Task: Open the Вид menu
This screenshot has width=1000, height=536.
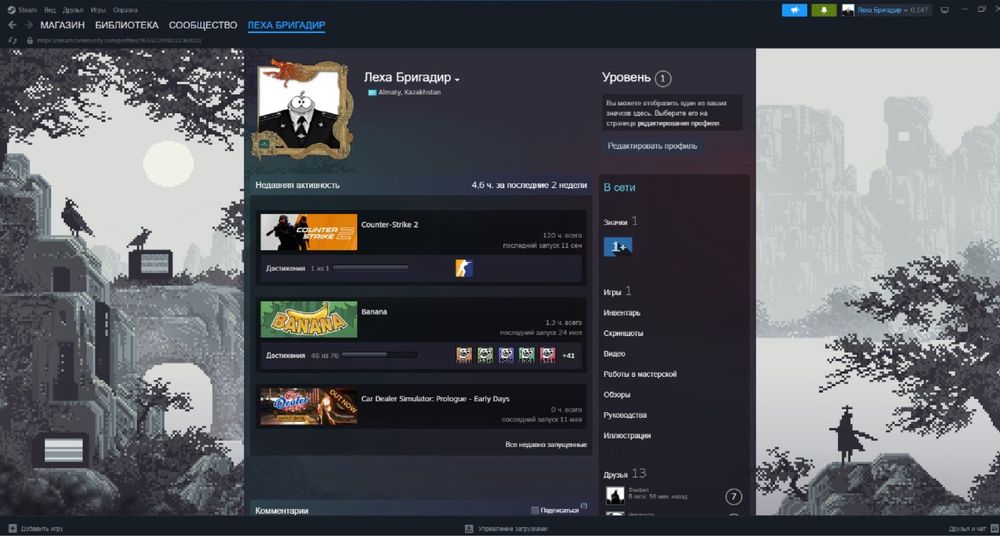Action: (50, 10)
